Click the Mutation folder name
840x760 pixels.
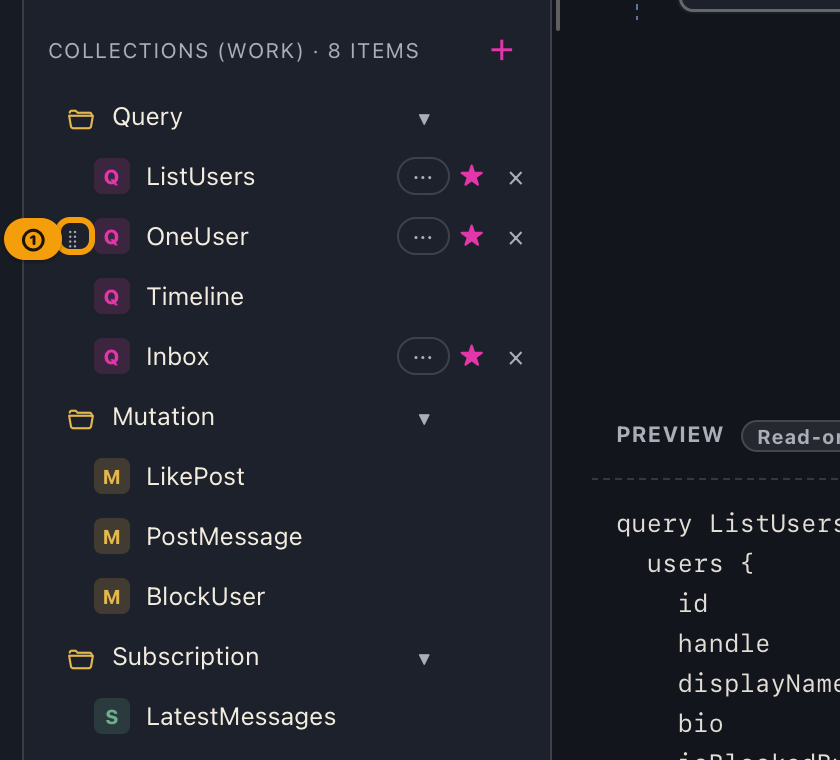pos(163,416)
